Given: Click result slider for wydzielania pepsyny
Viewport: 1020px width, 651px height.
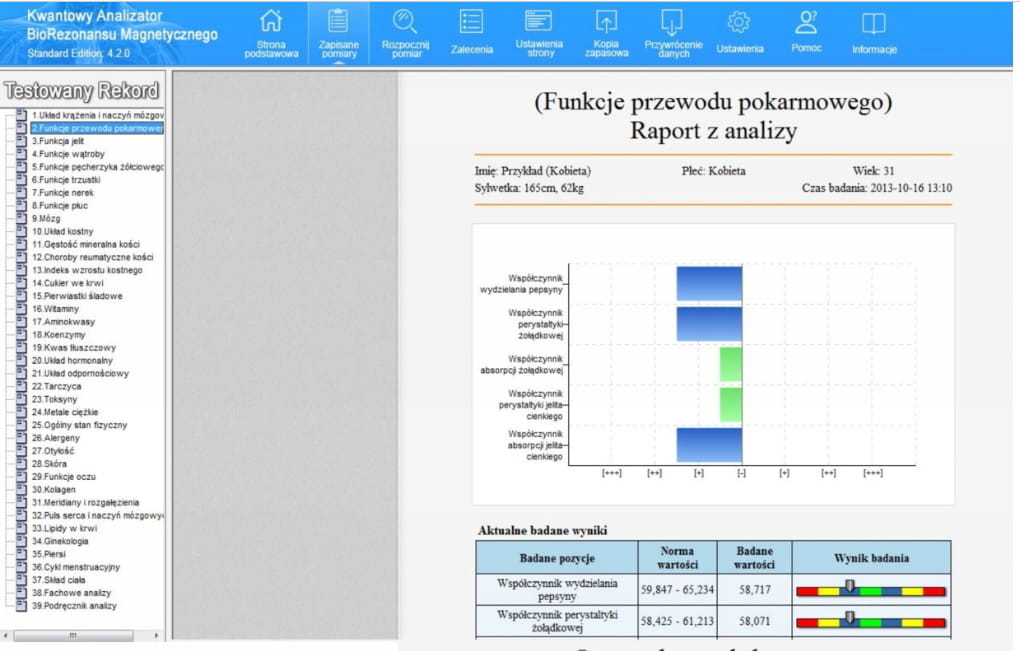Looking at the screenshot, I should click(x=870, y=589).
